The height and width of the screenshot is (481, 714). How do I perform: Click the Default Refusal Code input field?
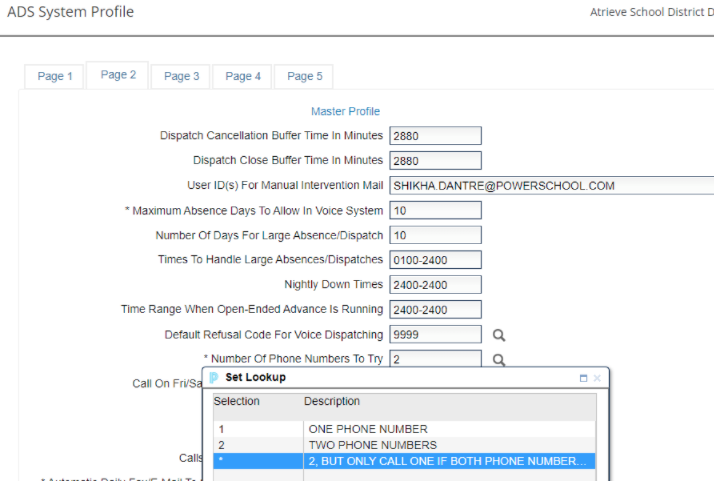(435, 335)
